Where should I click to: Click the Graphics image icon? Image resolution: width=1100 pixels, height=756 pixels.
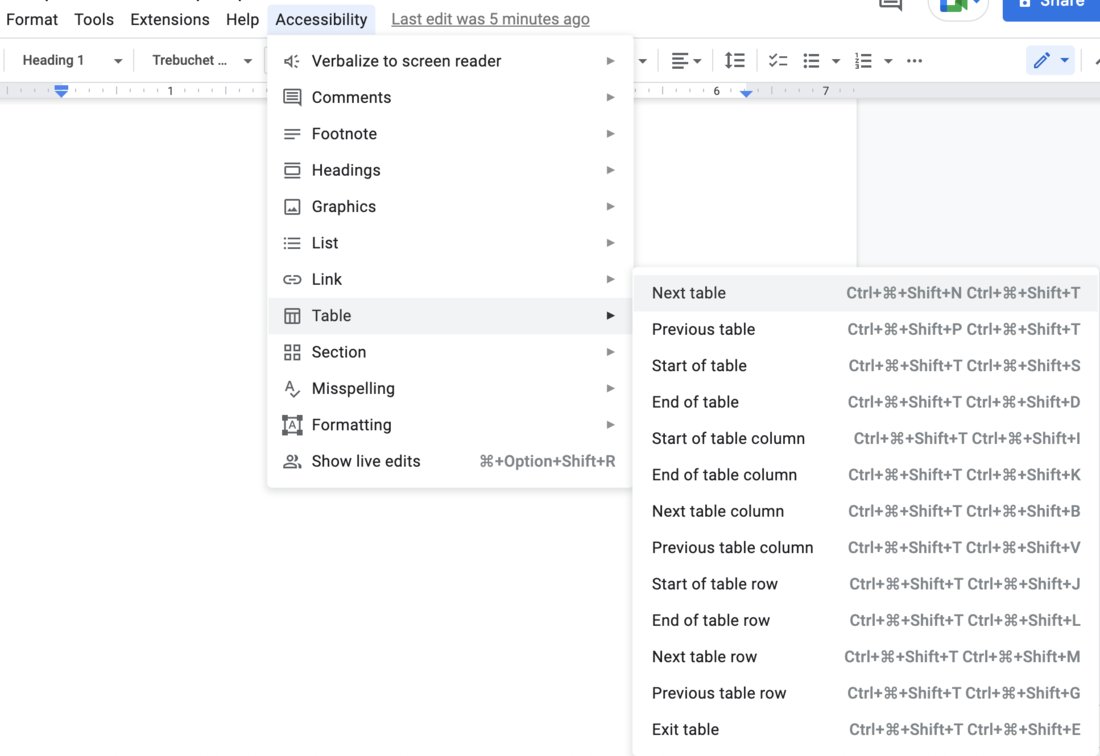click(292, 207)
